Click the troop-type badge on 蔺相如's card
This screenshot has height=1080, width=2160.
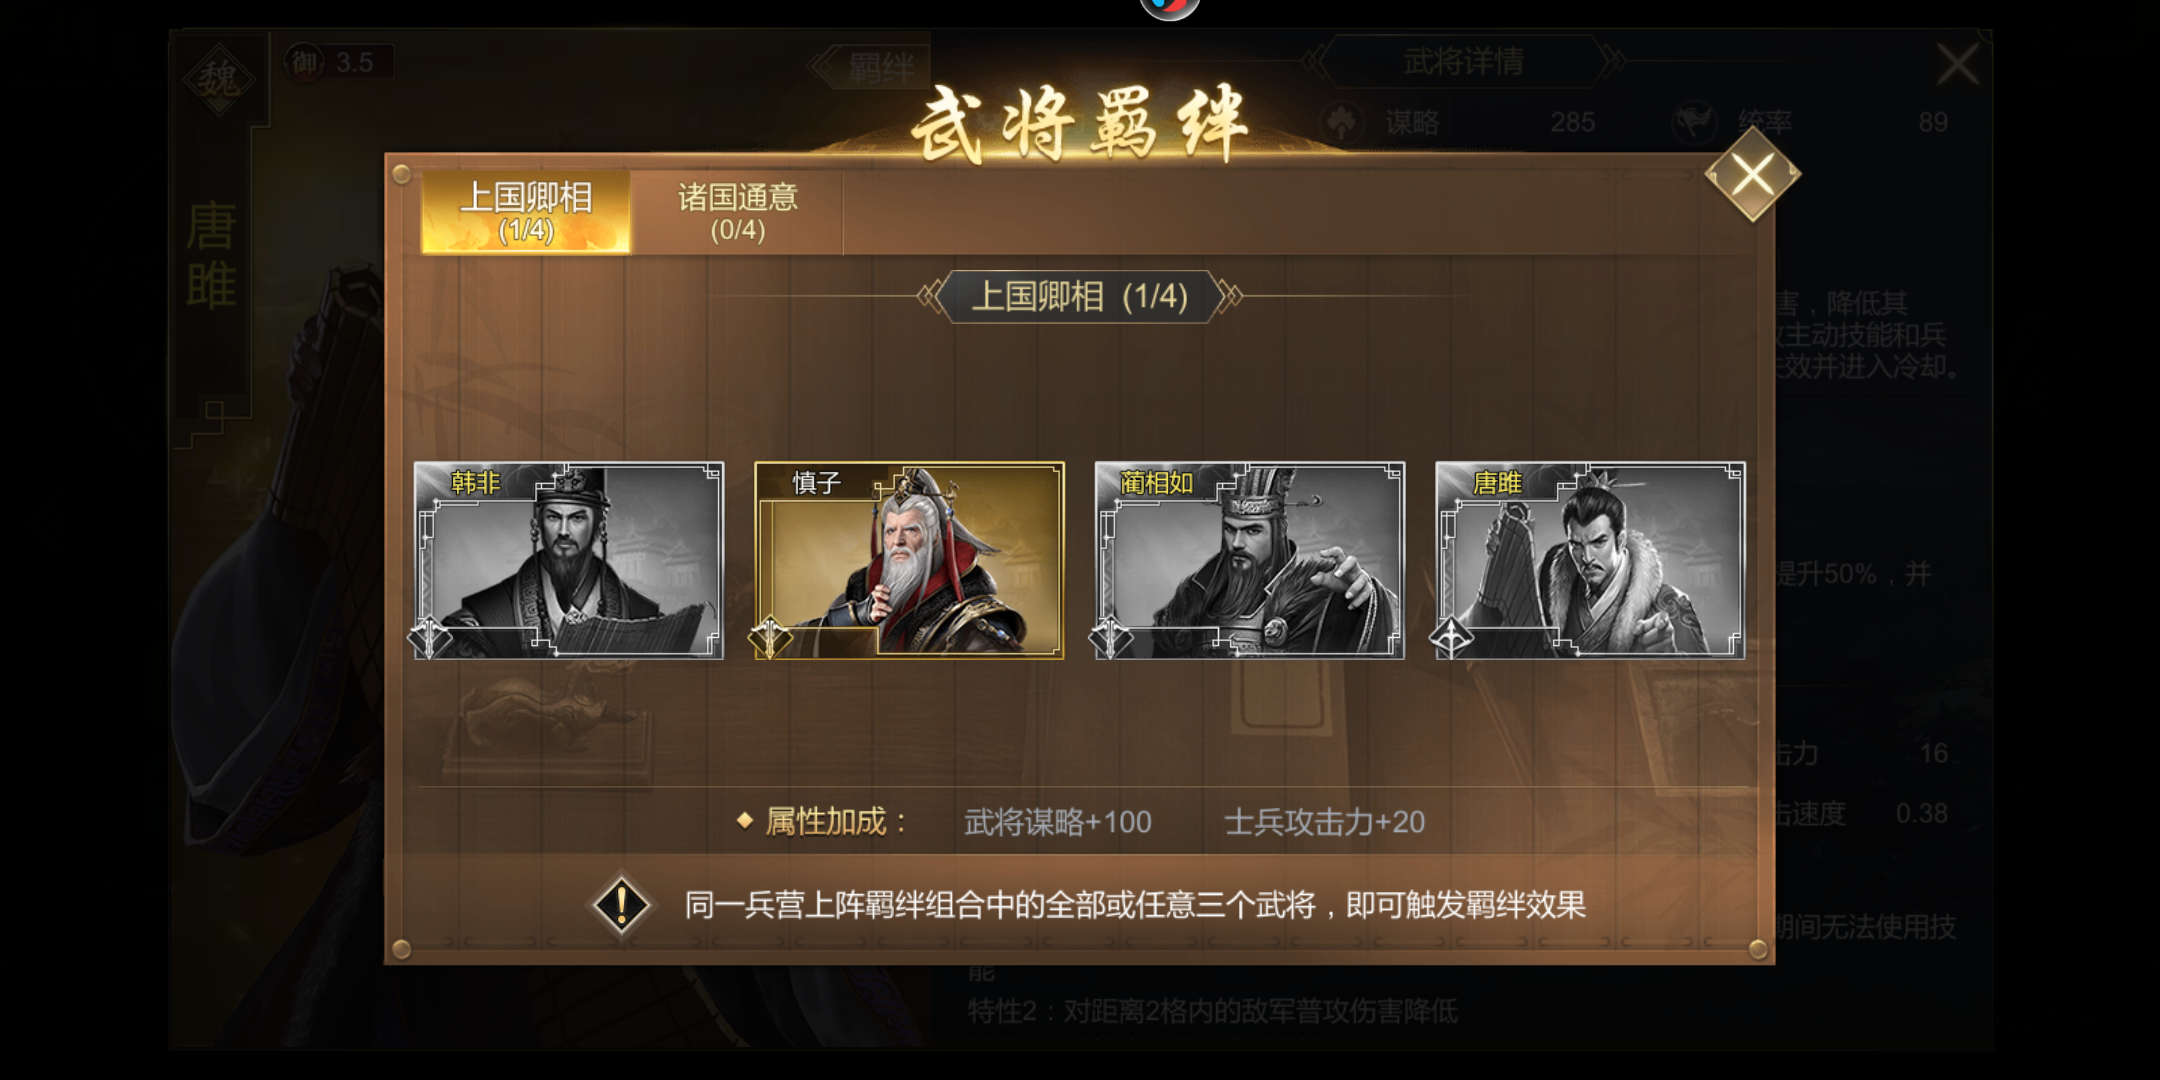click(x=1110, y=637)
